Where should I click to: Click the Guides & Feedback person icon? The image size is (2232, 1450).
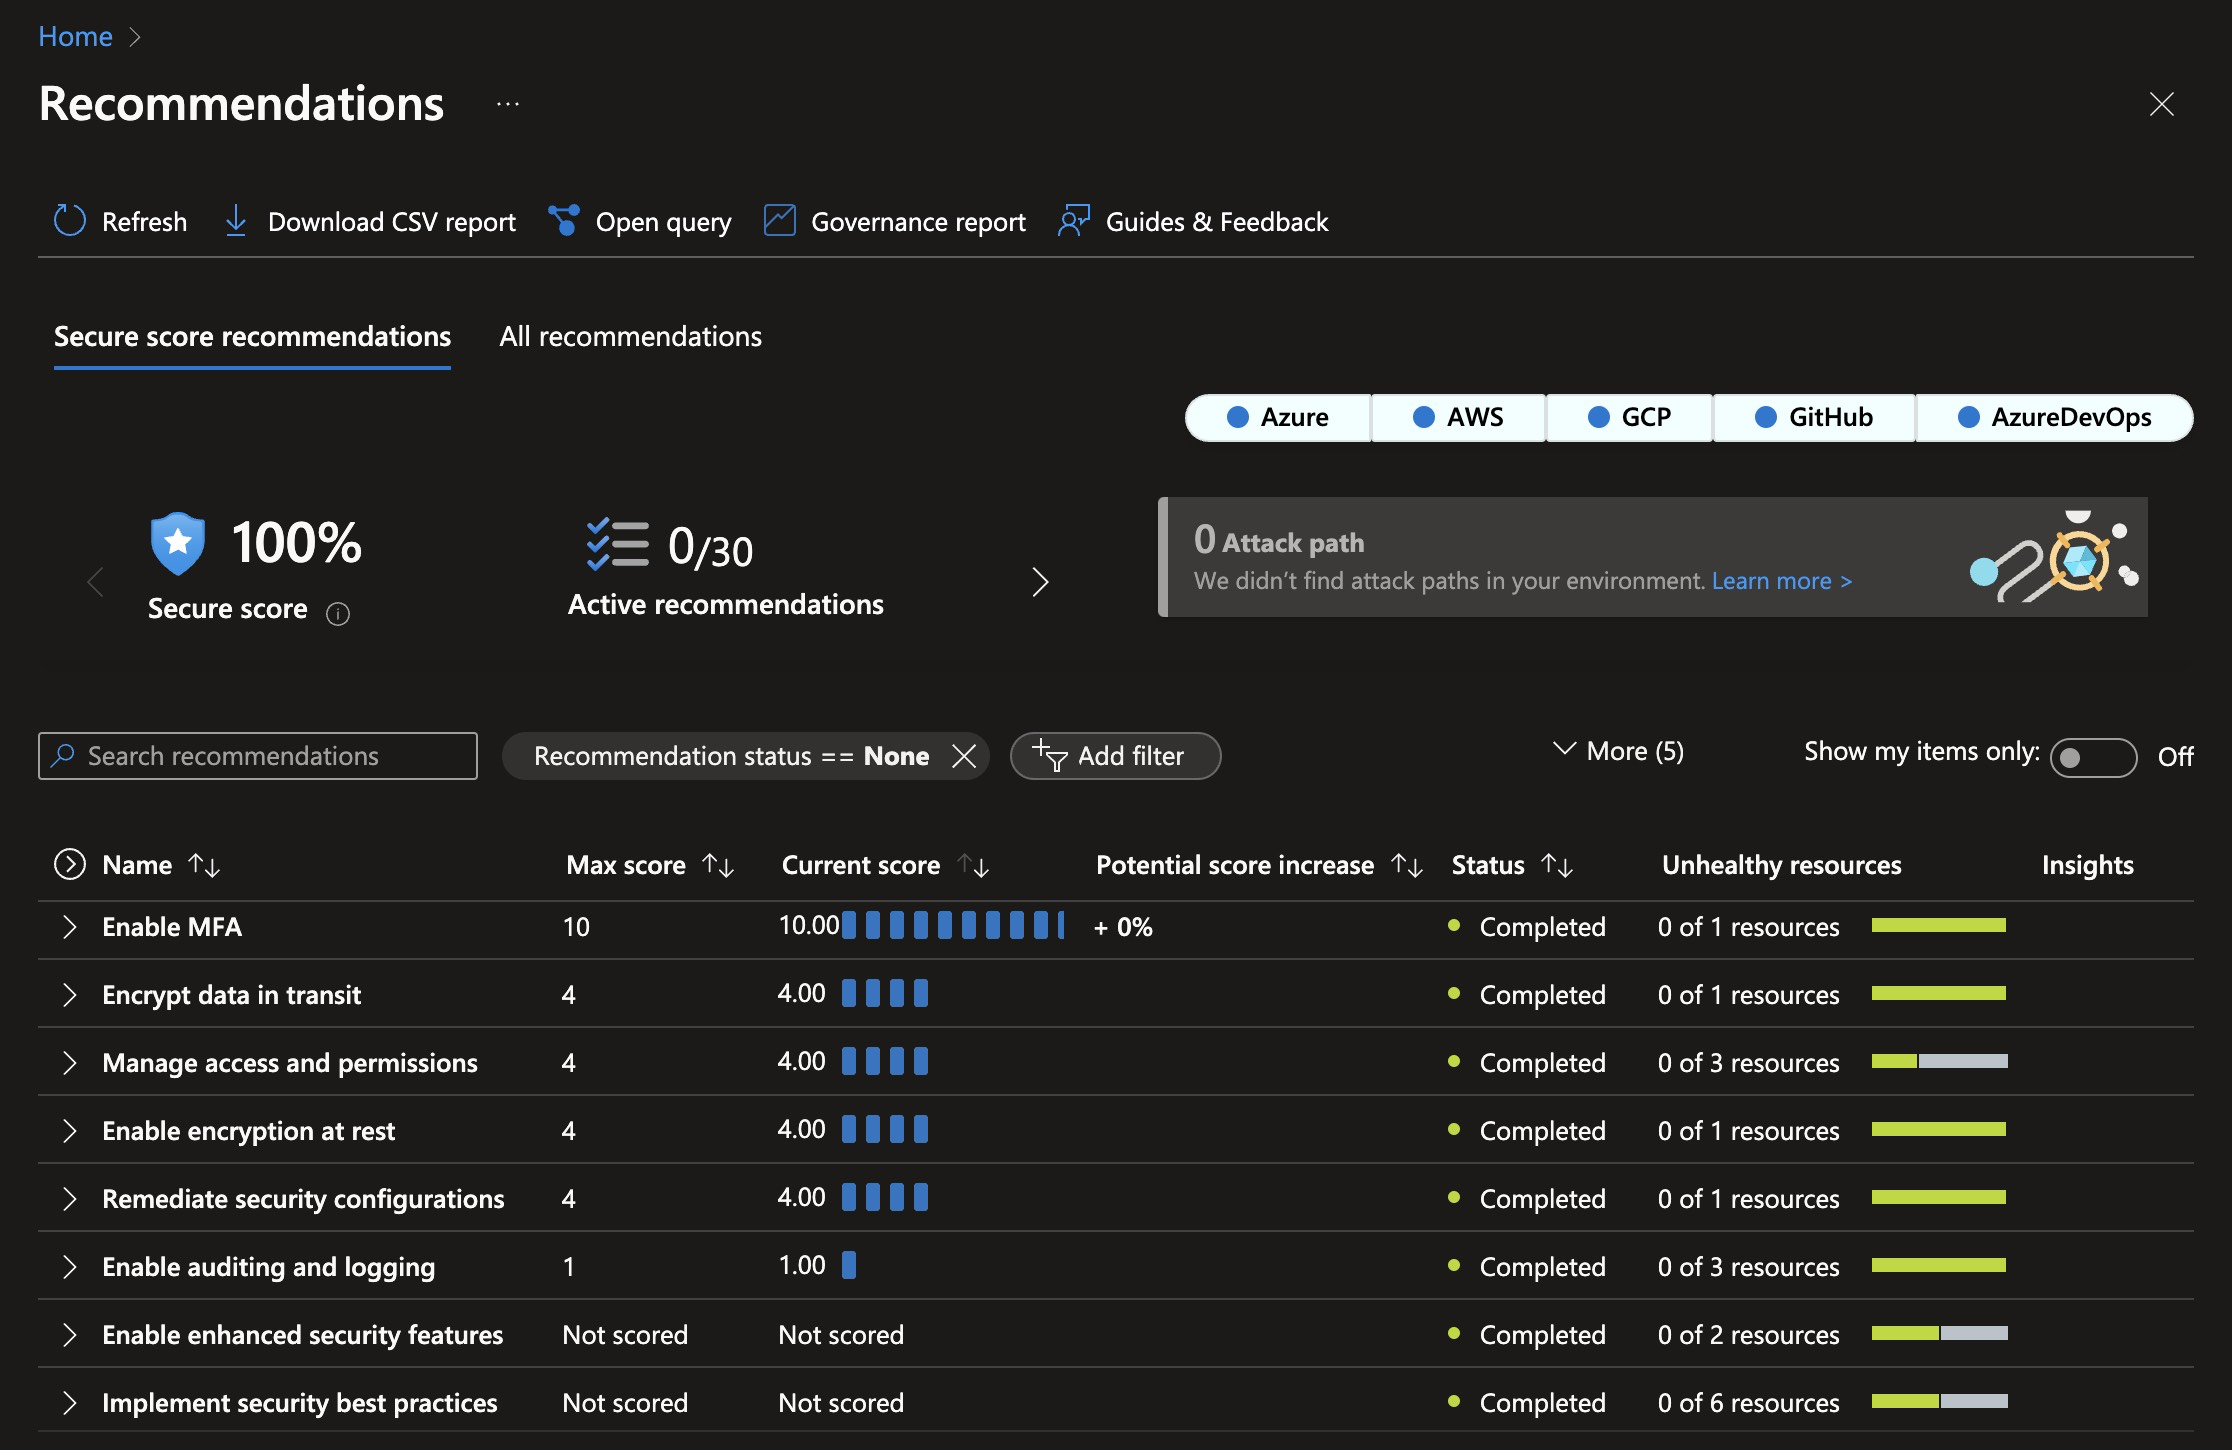[x=1073, y=221]
